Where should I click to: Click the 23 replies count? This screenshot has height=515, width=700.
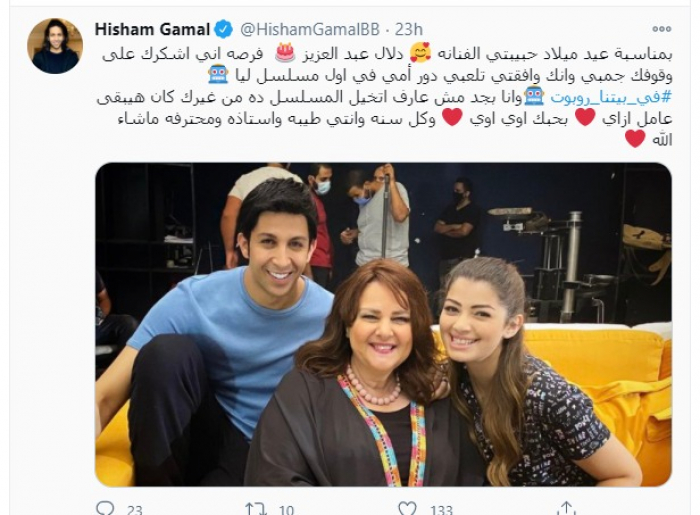[x=134, y=509]
